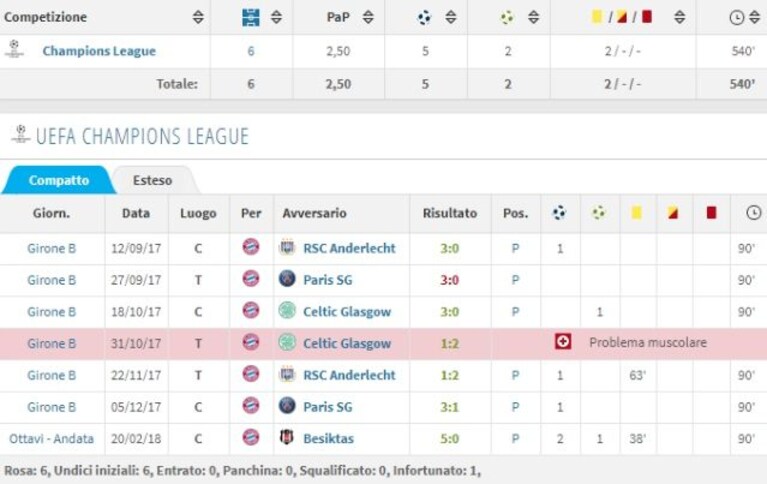Click the Paris SG crest on 27/09/17 row

coord(287,278)
